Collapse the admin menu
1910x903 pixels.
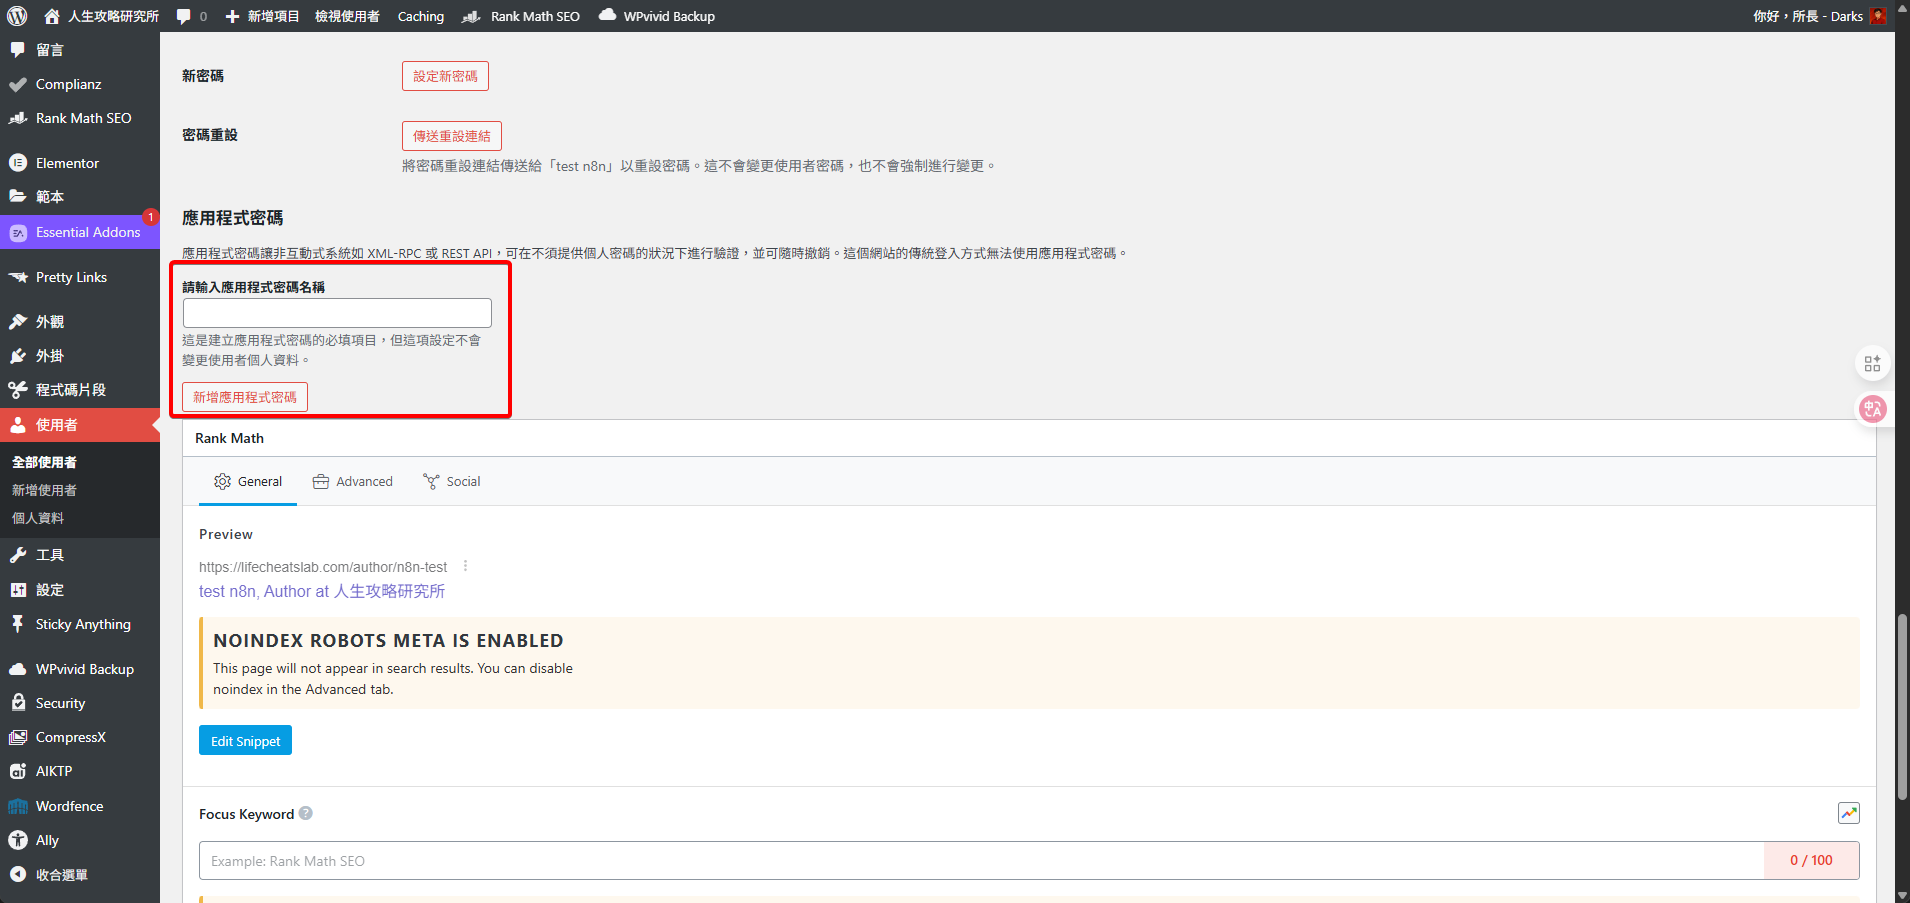point(61,875)
